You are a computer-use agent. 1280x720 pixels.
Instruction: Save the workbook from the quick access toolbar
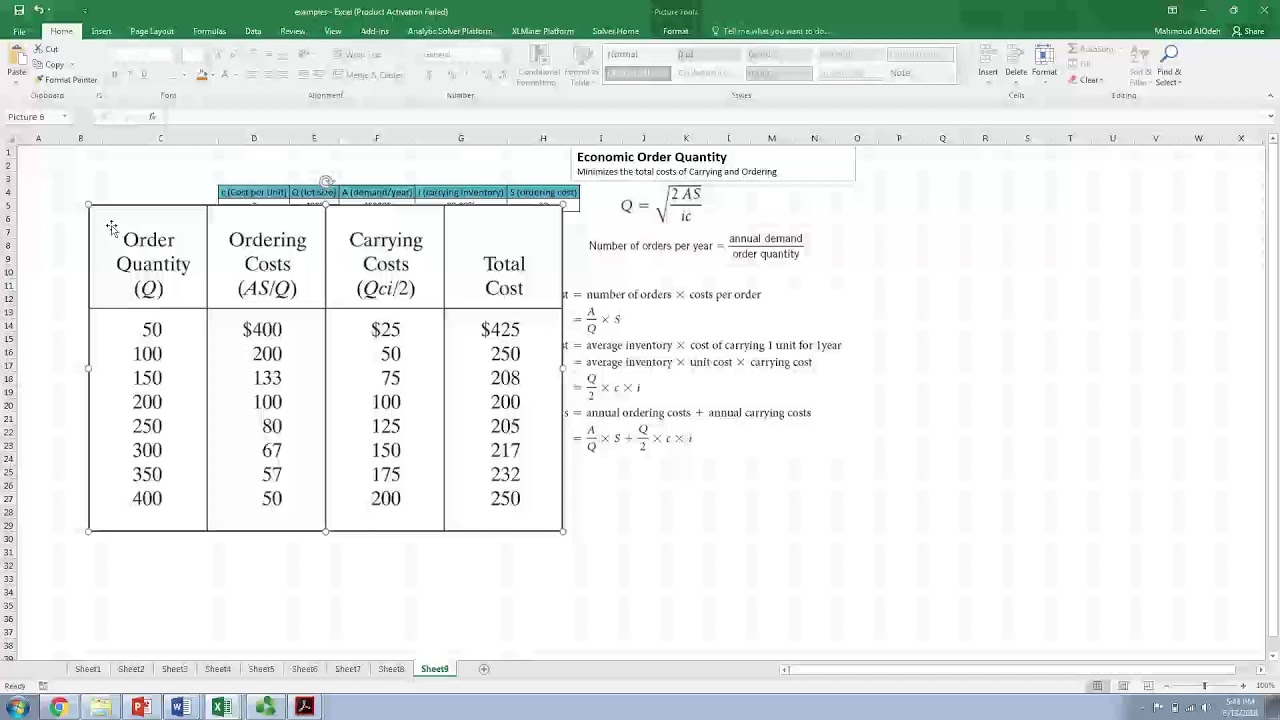[x=19, y=10]
